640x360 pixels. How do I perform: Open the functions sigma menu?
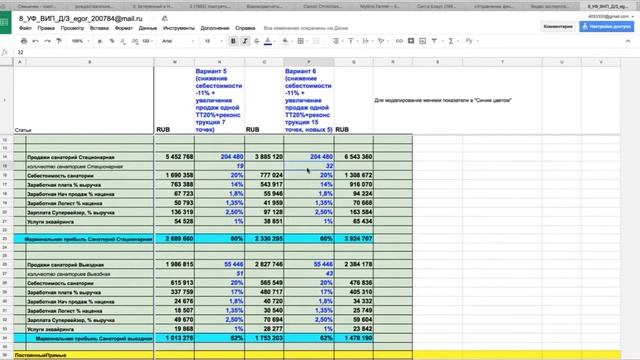[452, 41]
